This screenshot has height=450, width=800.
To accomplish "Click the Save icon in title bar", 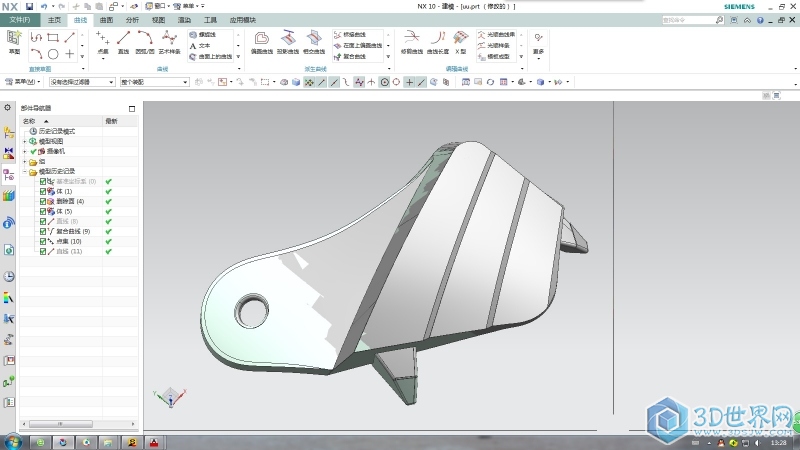I will tap(30, 6).
